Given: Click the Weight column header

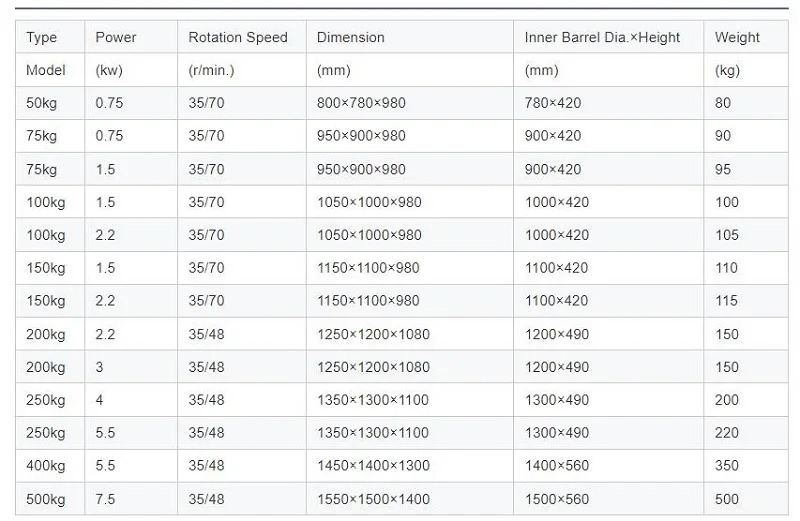Looking at the screenshot, I should click(x=737, y=38).
